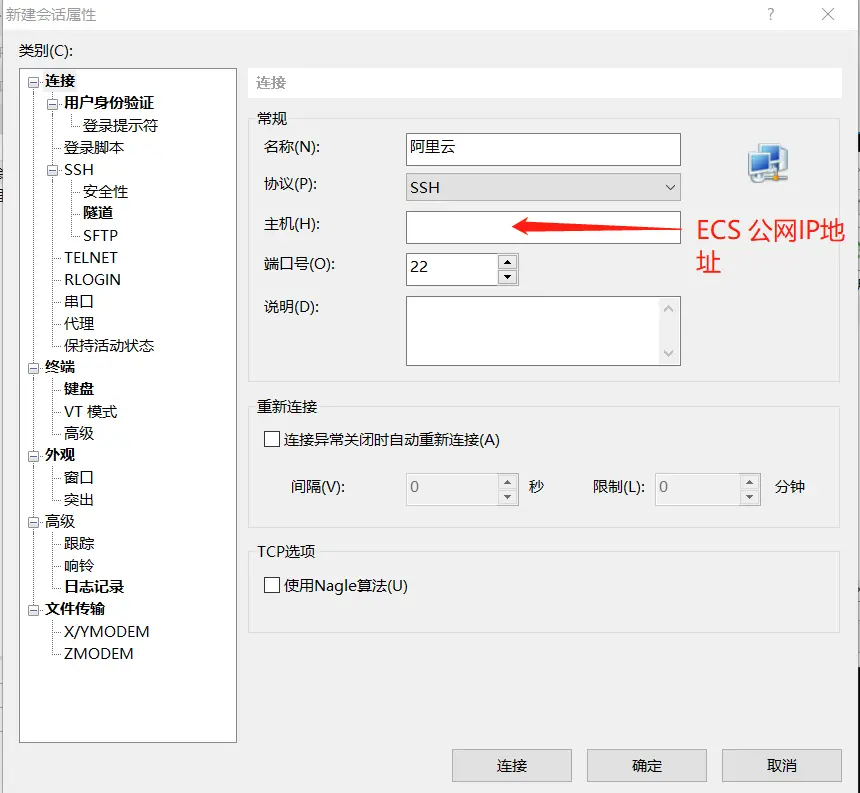Screen dimensions: 860x793
Task: Select VT 模式 tree item
Action: point(90,412)
